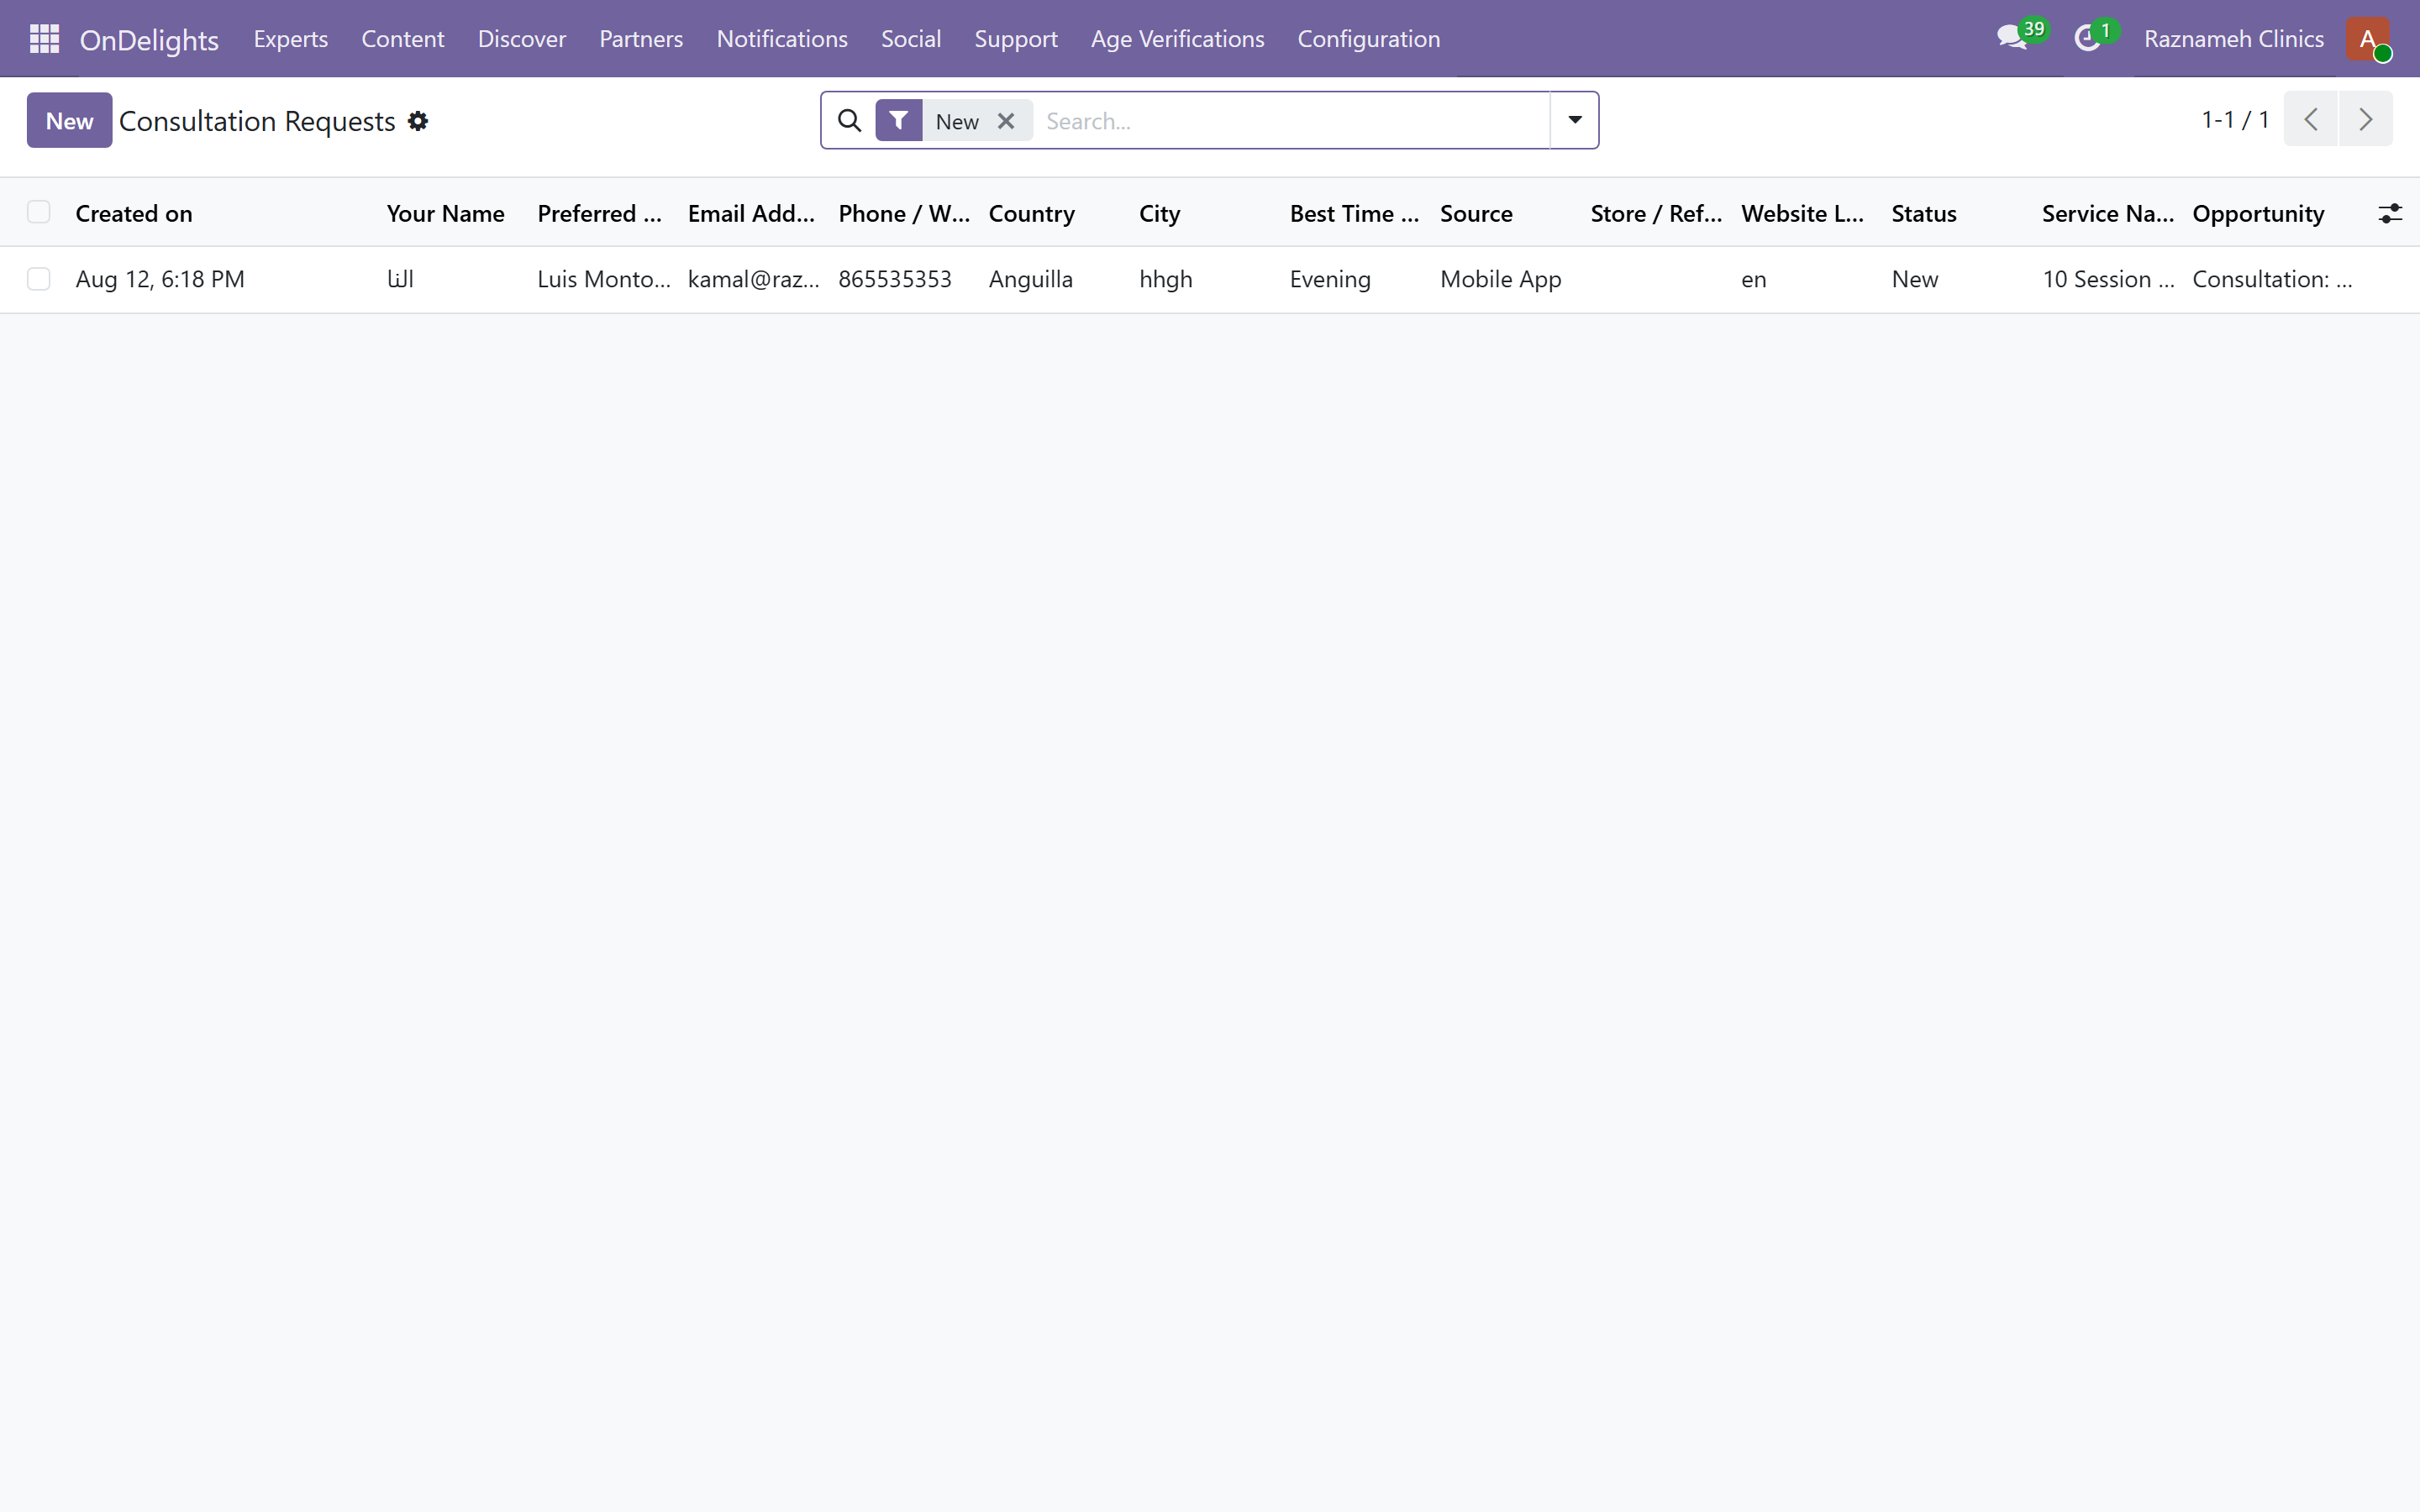
Task: Expand the search options dropdown arrow
Action: 1574,120
